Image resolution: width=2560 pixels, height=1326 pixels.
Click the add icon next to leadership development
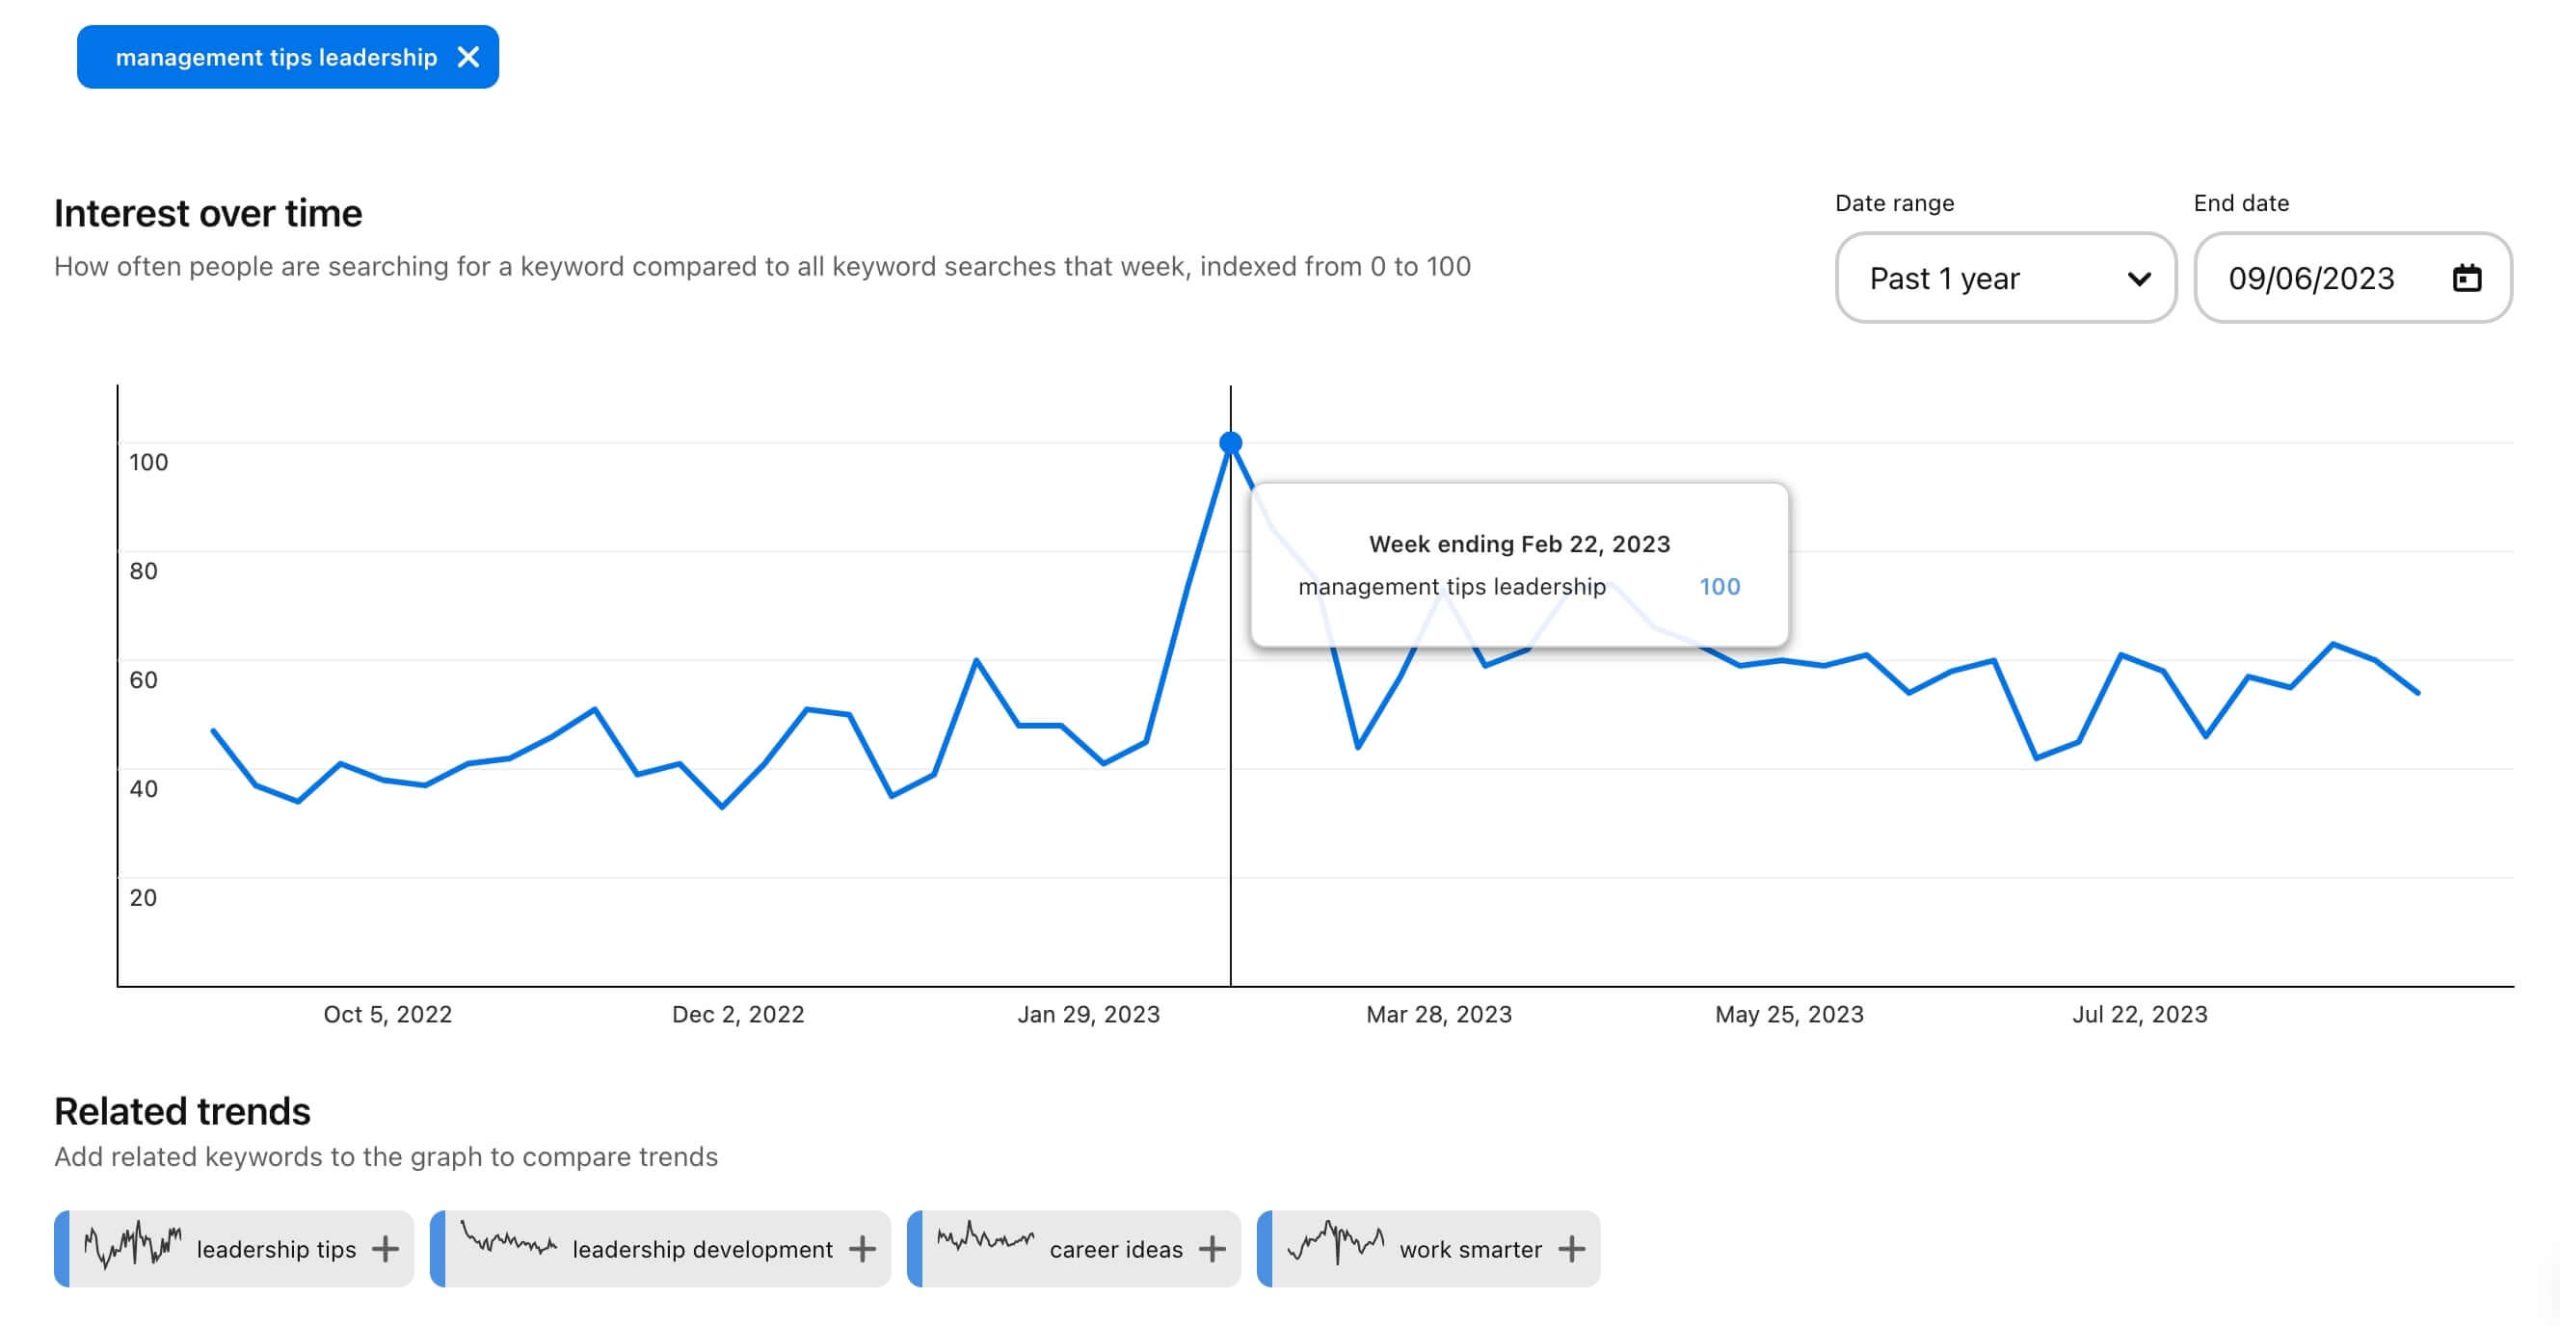click(861, 1247)
